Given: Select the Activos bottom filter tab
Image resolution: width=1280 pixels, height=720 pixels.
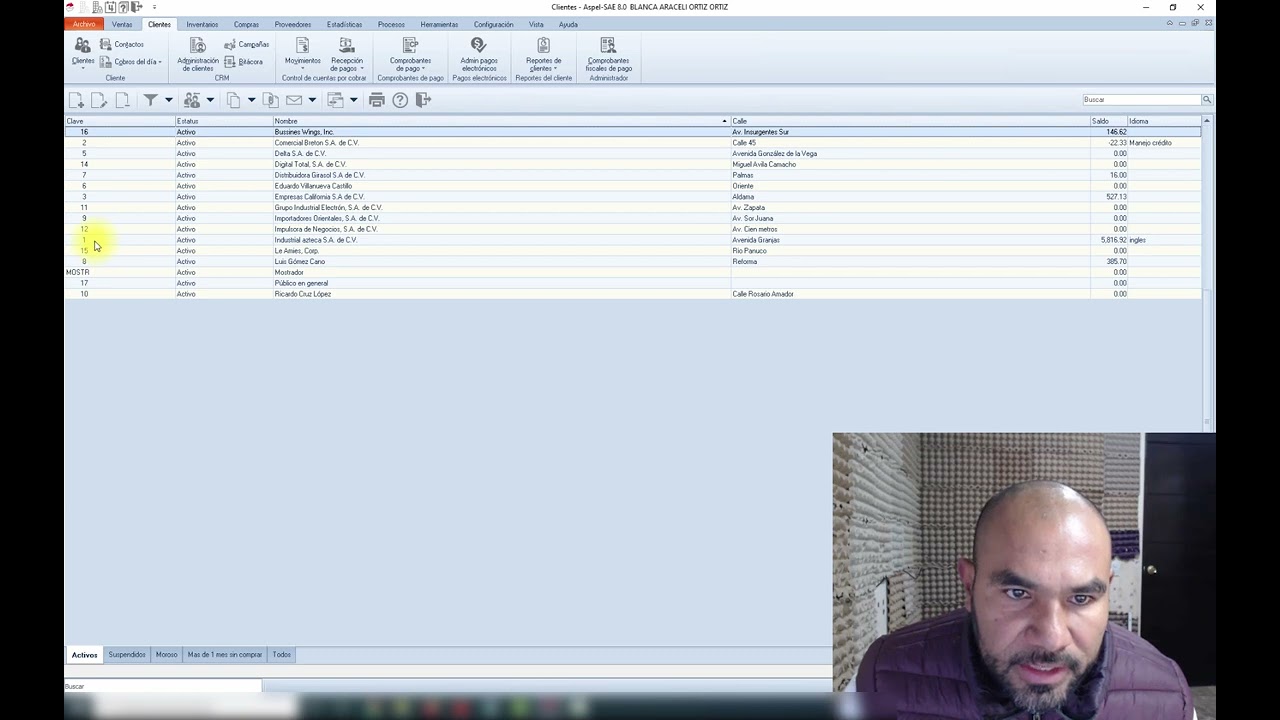Looking at the screenshot, I should tap(84, 655).
